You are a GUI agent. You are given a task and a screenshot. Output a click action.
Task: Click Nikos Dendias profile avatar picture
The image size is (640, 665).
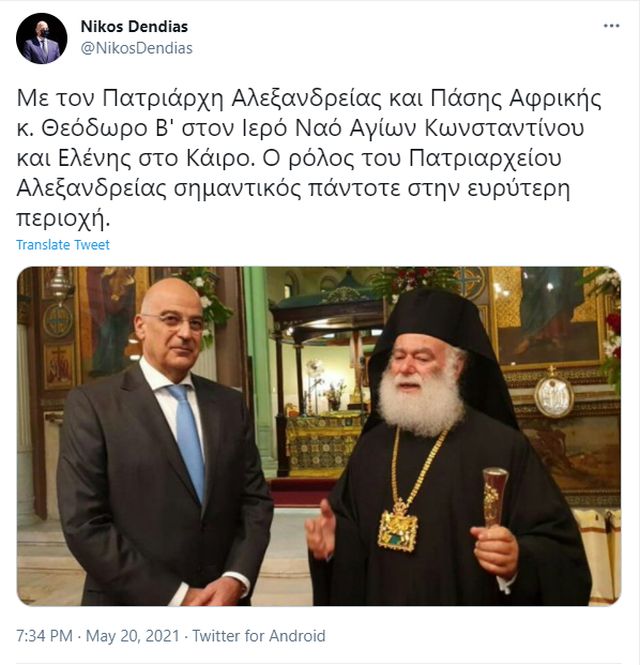pos(42,38)
